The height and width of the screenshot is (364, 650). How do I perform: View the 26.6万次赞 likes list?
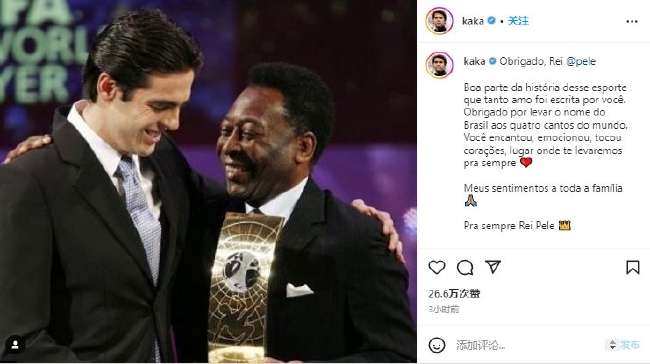click(454, 294)
